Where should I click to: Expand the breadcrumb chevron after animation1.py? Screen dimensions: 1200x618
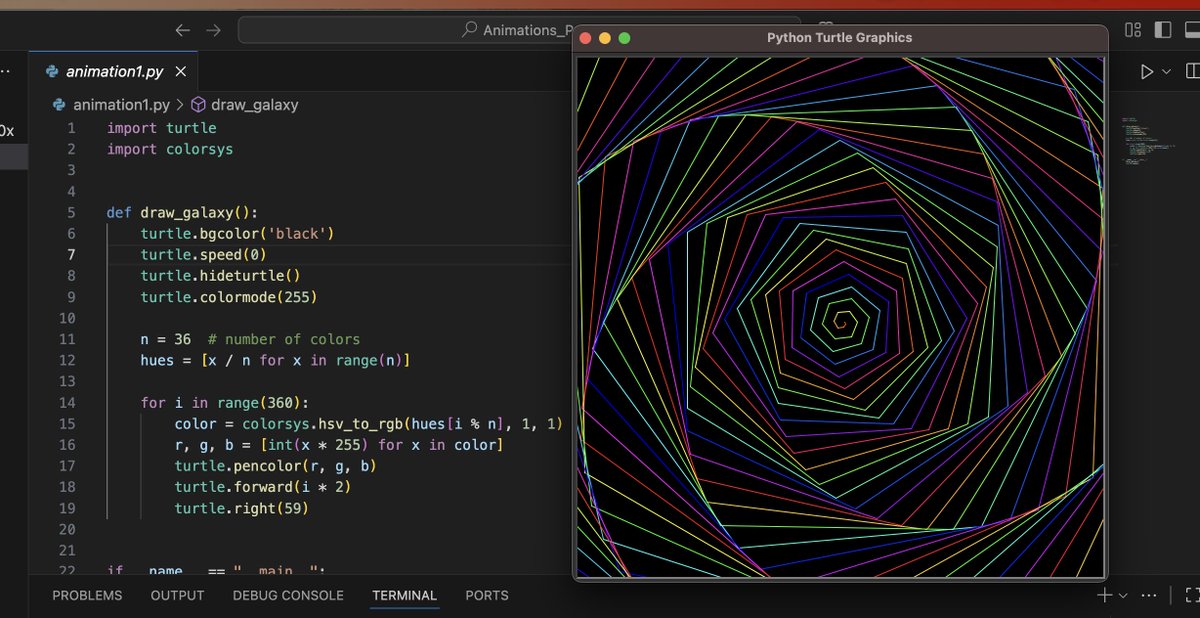pos(180,104)
